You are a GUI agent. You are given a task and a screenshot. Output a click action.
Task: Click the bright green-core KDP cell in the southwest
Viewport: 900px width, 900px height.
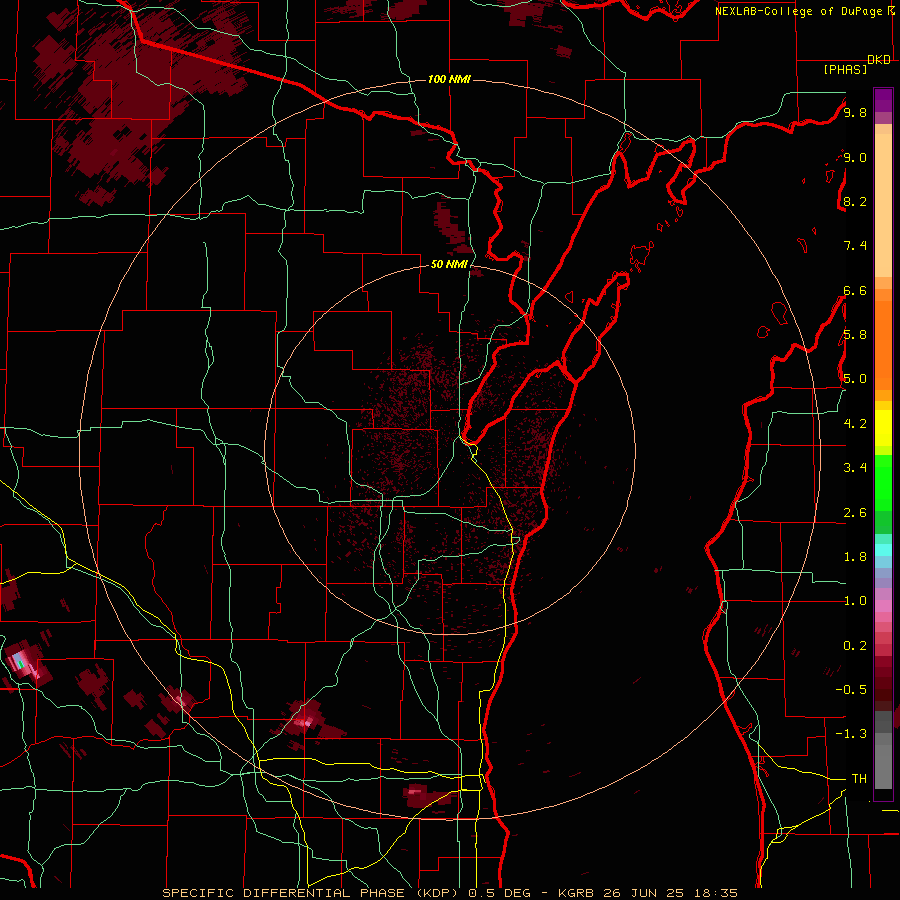tap(21, 664)
